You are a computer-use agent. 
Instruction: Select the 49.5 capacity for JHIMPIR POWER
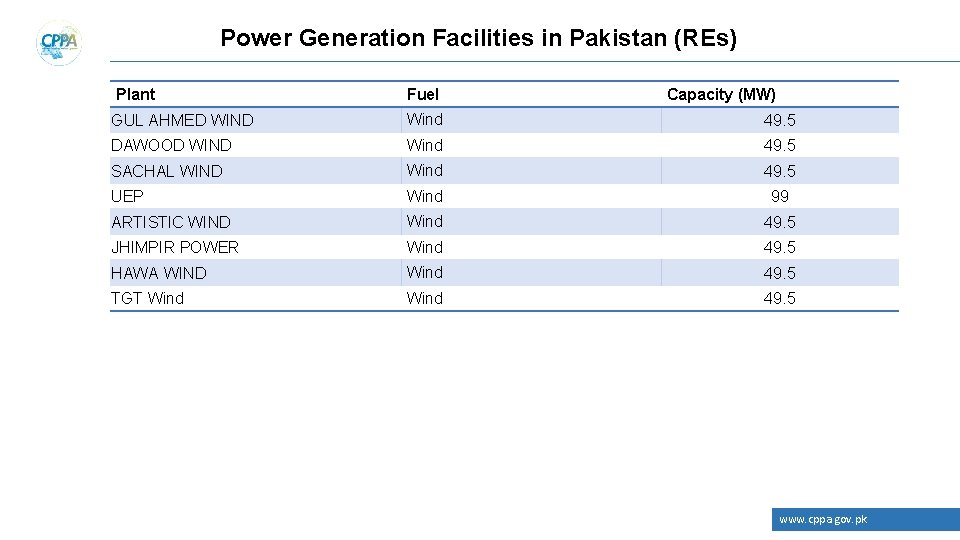click(779, 247)
